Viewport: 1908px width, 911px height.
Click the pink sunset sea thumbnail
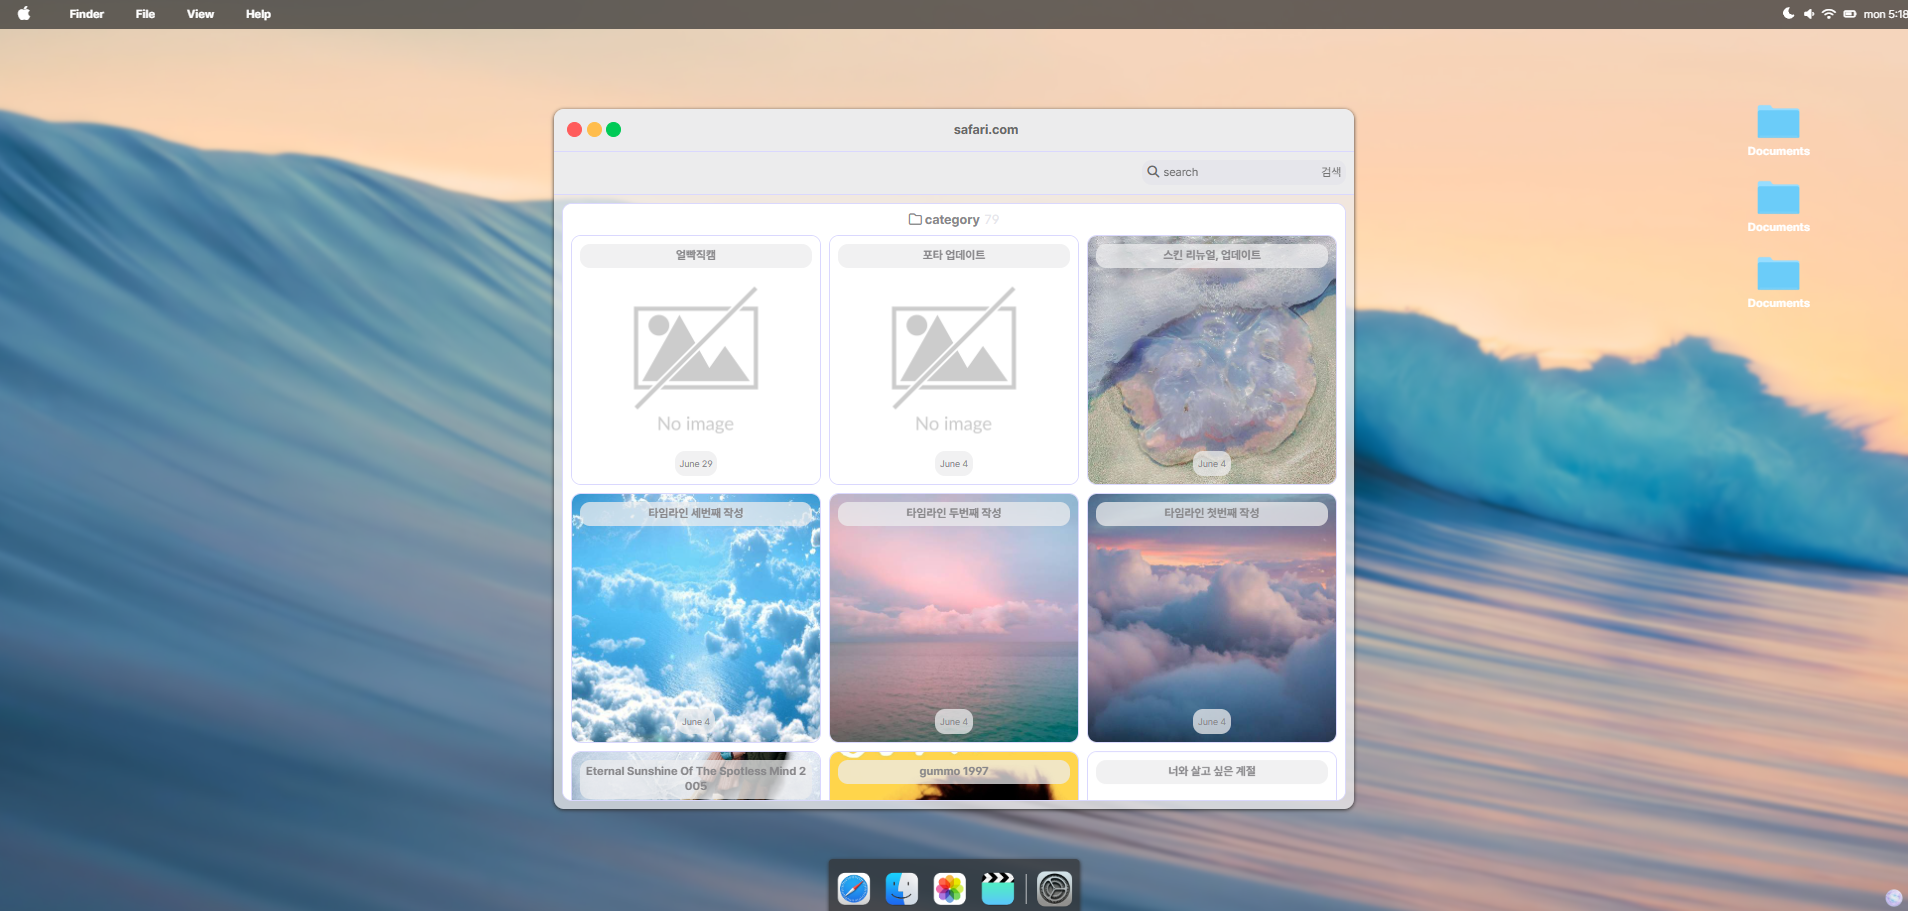pos(954,618)
